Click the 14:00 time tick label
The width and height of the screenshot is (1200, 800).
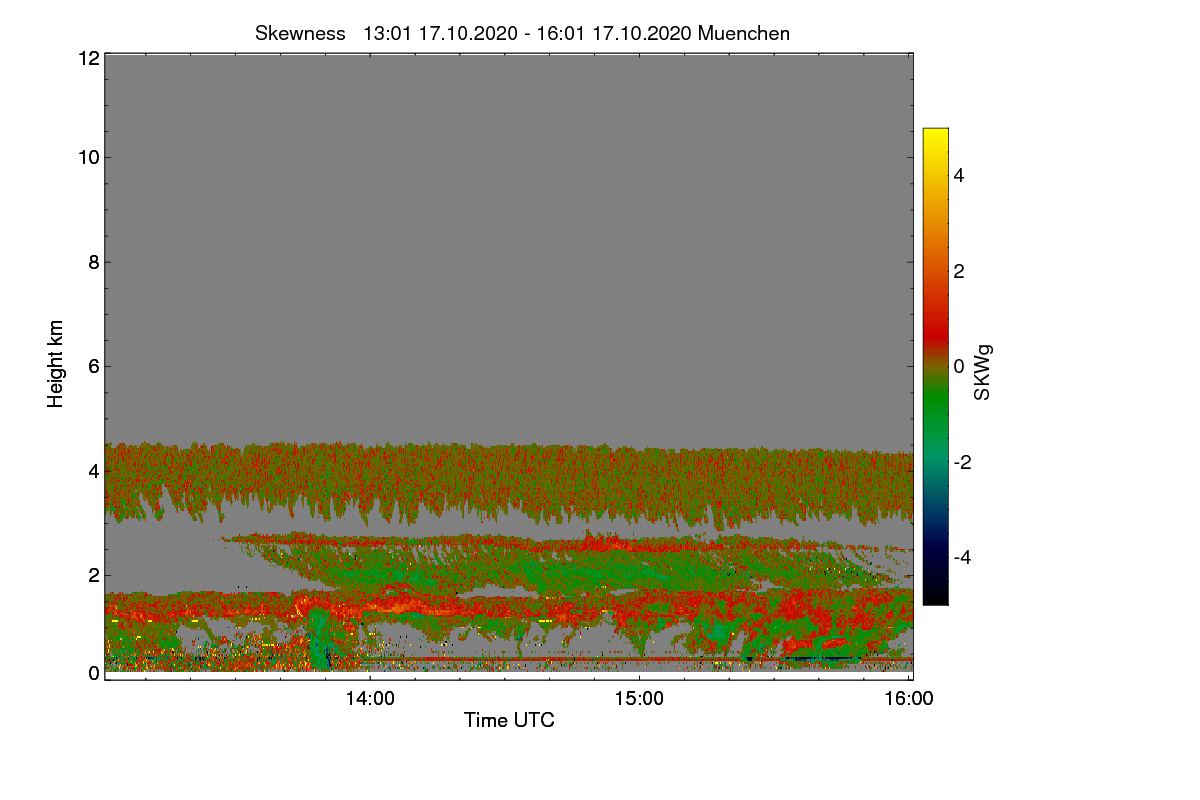coord(370,699)
